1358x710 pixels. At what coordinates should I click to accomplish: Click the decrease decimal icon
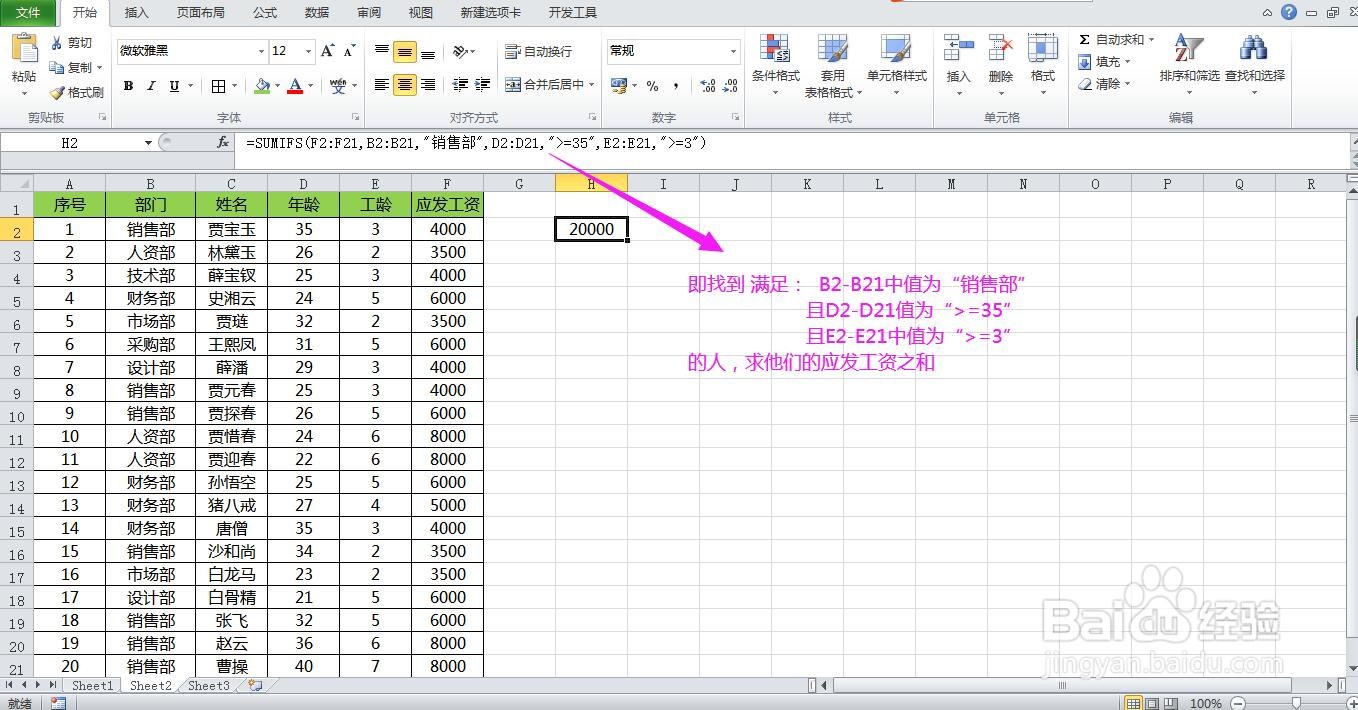731,86
